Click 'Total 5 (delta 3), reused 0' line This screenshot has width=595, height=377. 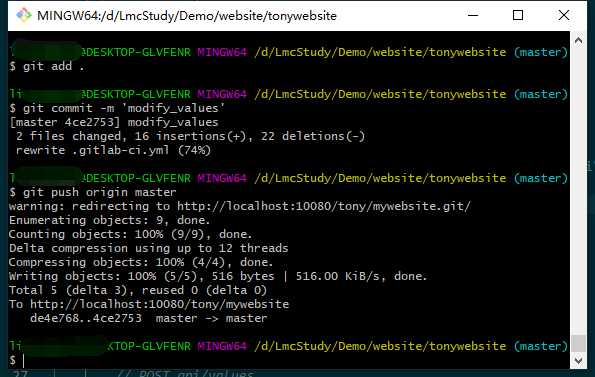click(138, 291)
